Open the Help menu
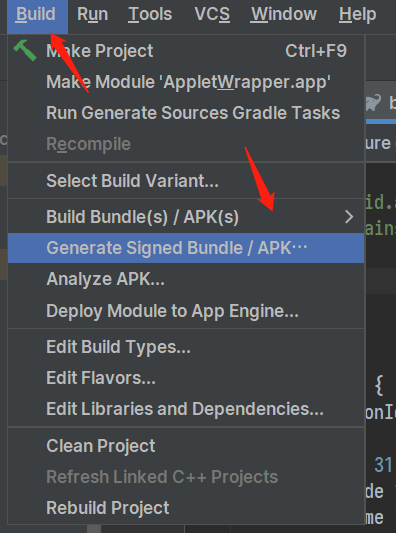 point(357,14)
